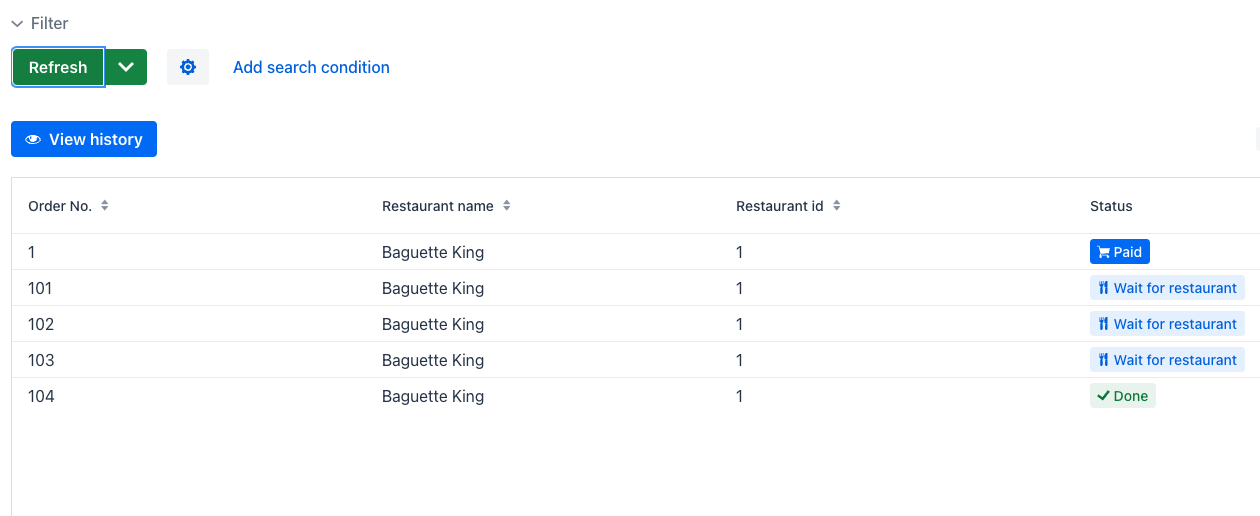The image size is (1260, 516).
Task: Click Baguette King in order 103 row
Action: 433,360
